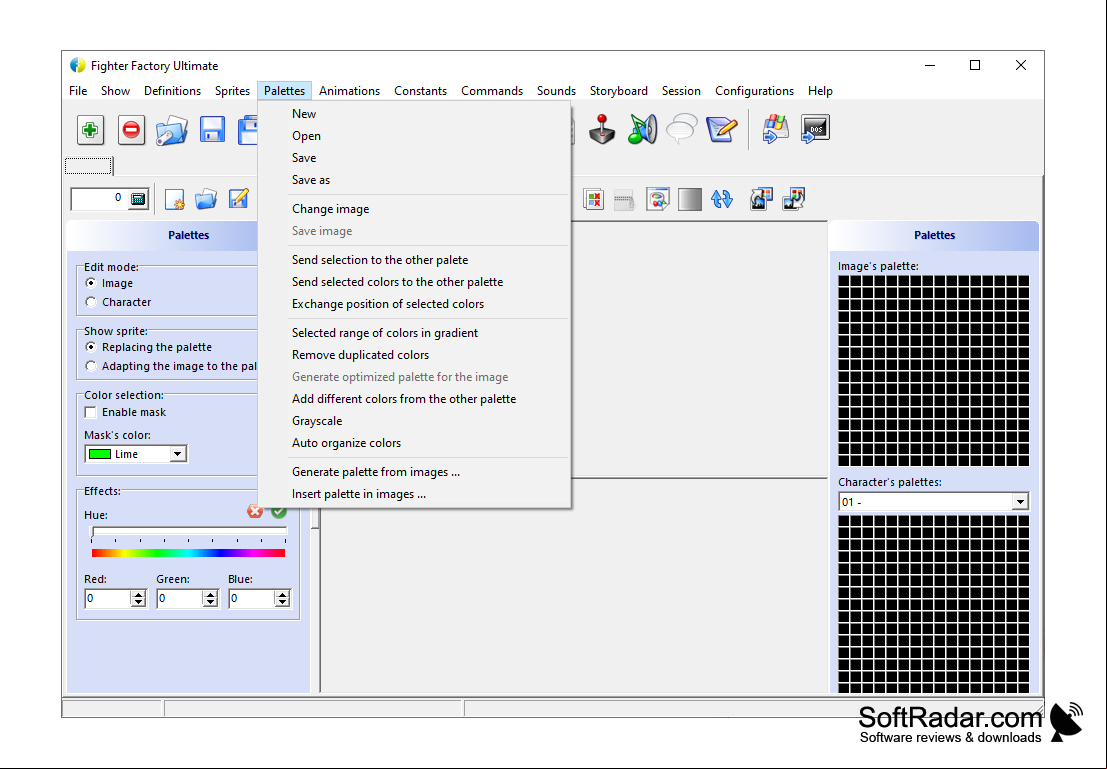Choose Add different colors from other palette
The width and height of the screenshot is (1107, 769).
coord(414,399)
